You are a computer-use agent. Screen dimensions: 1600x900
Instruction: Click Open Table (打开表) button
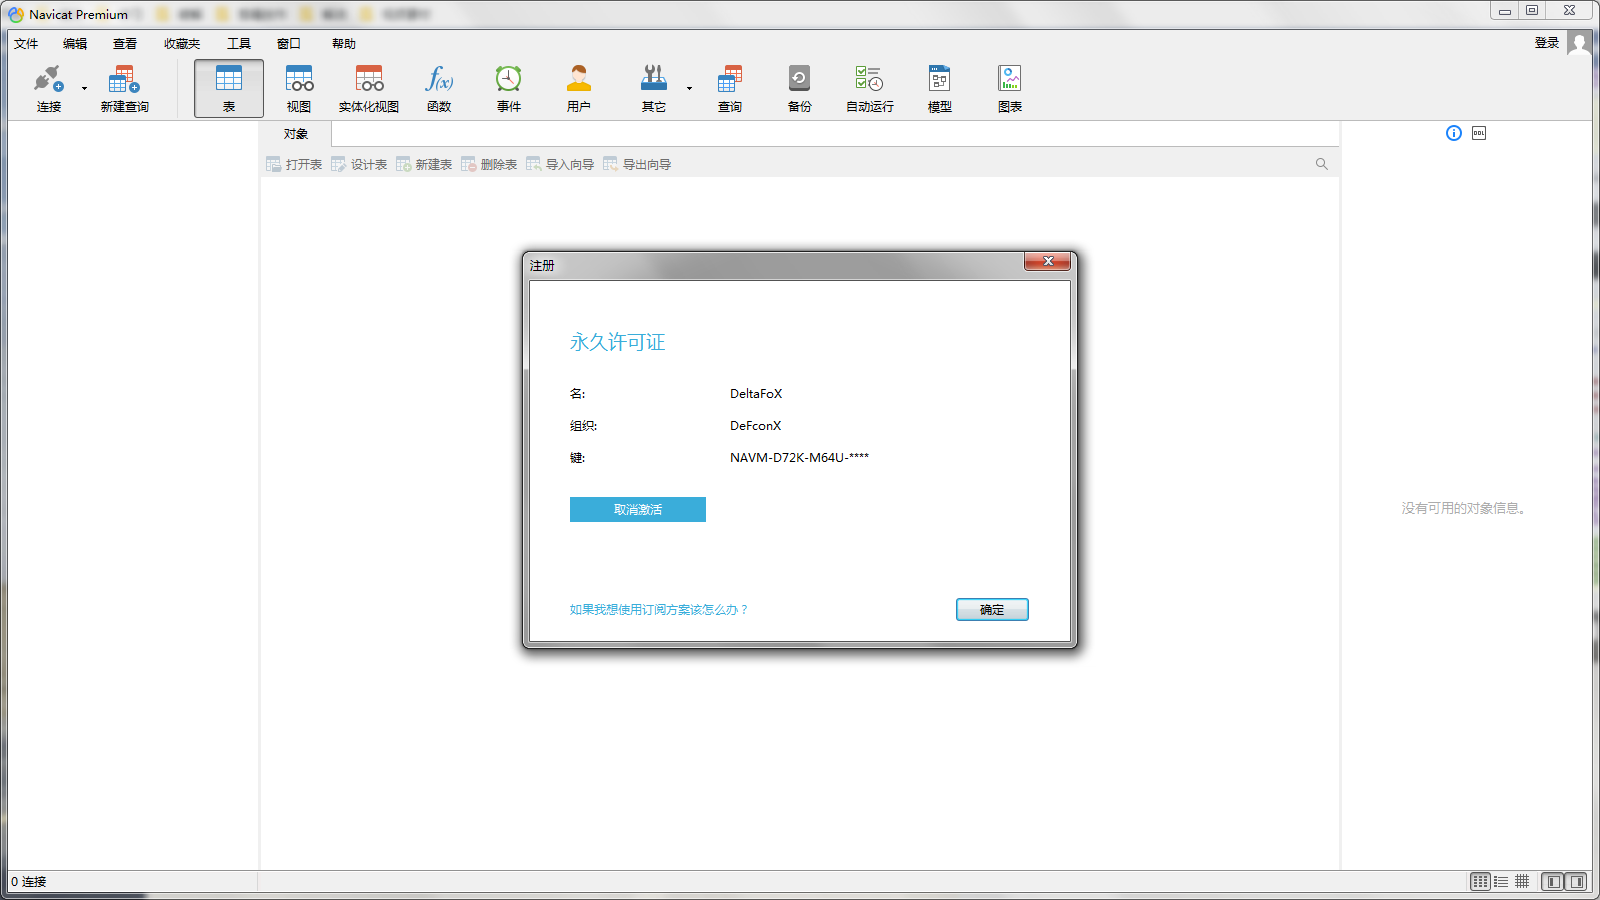[x=294, y=164]
